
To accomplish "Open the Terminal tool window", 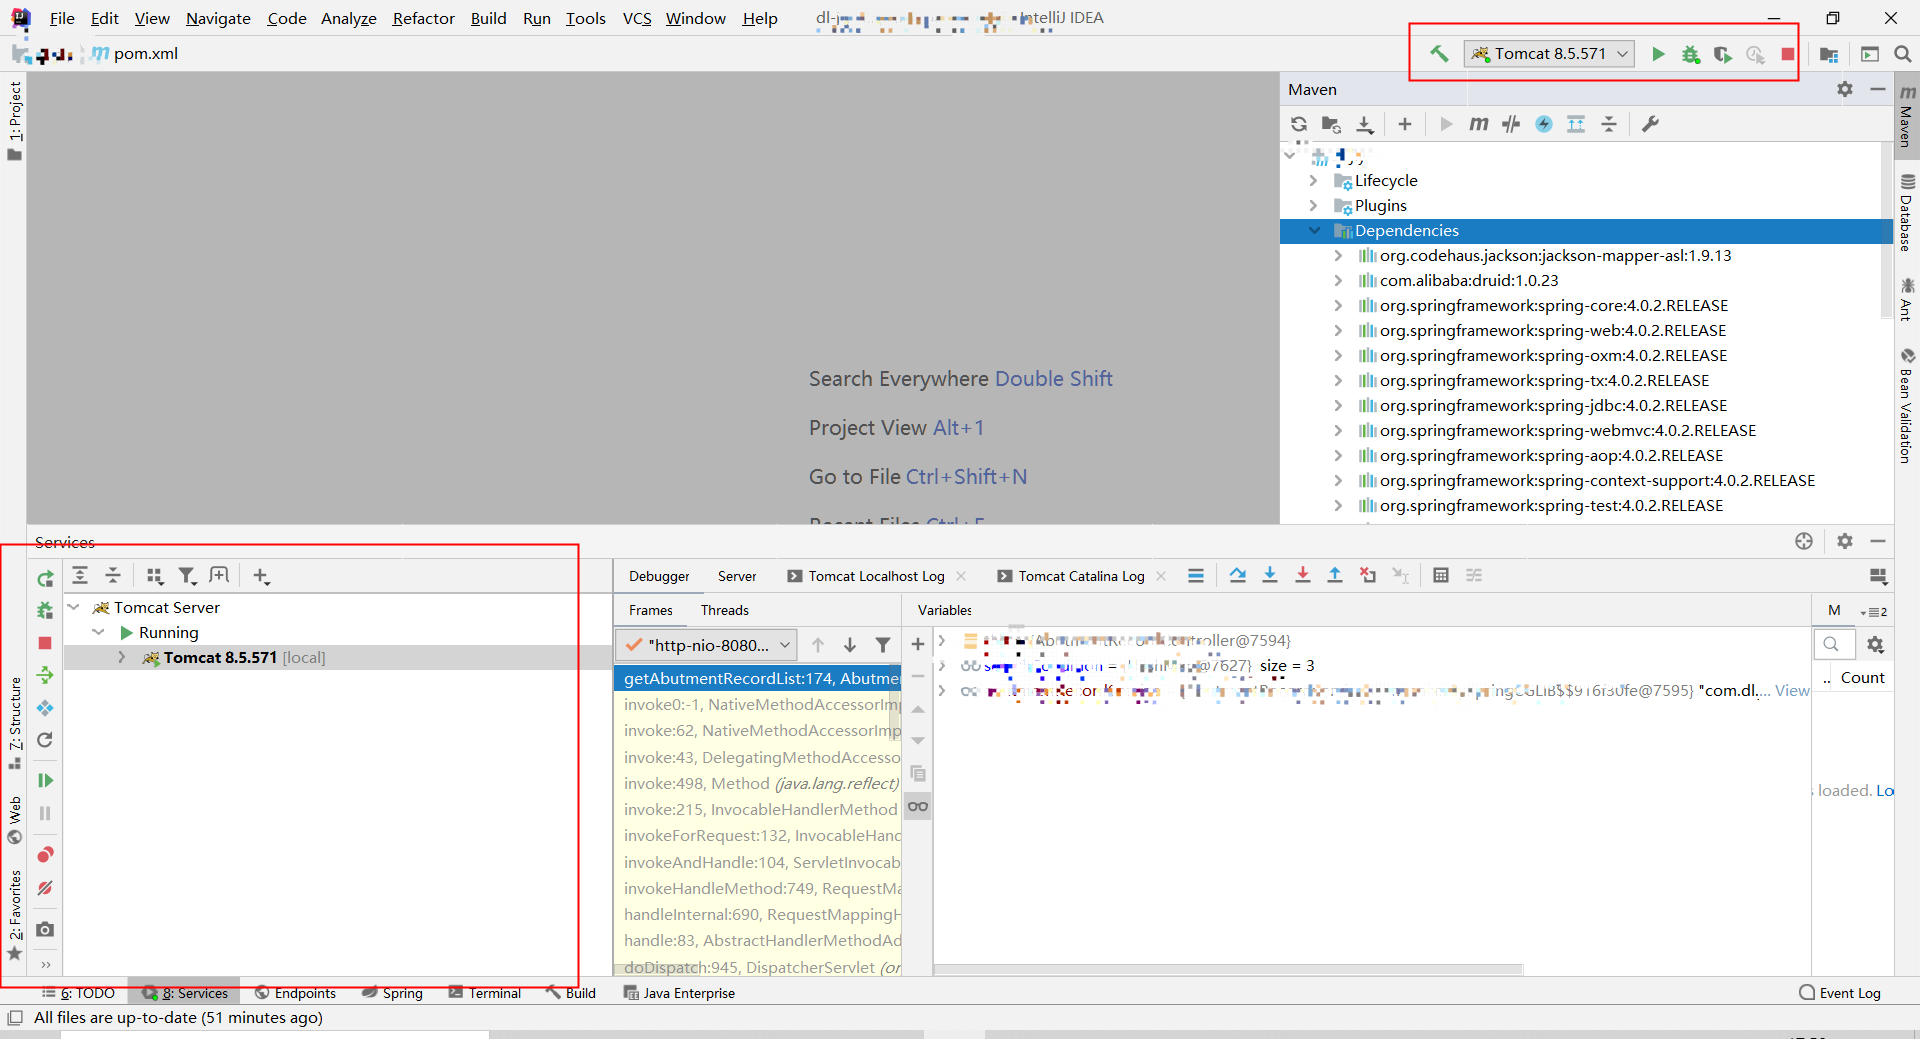I will tap(485, 993).
